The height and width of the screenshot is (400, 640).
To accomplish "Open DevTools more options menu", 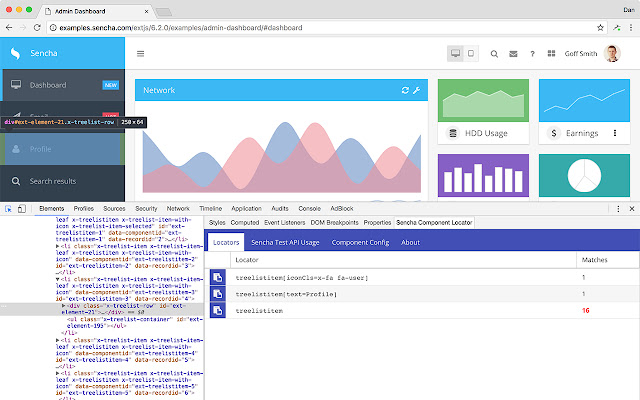I will point(618,209).
